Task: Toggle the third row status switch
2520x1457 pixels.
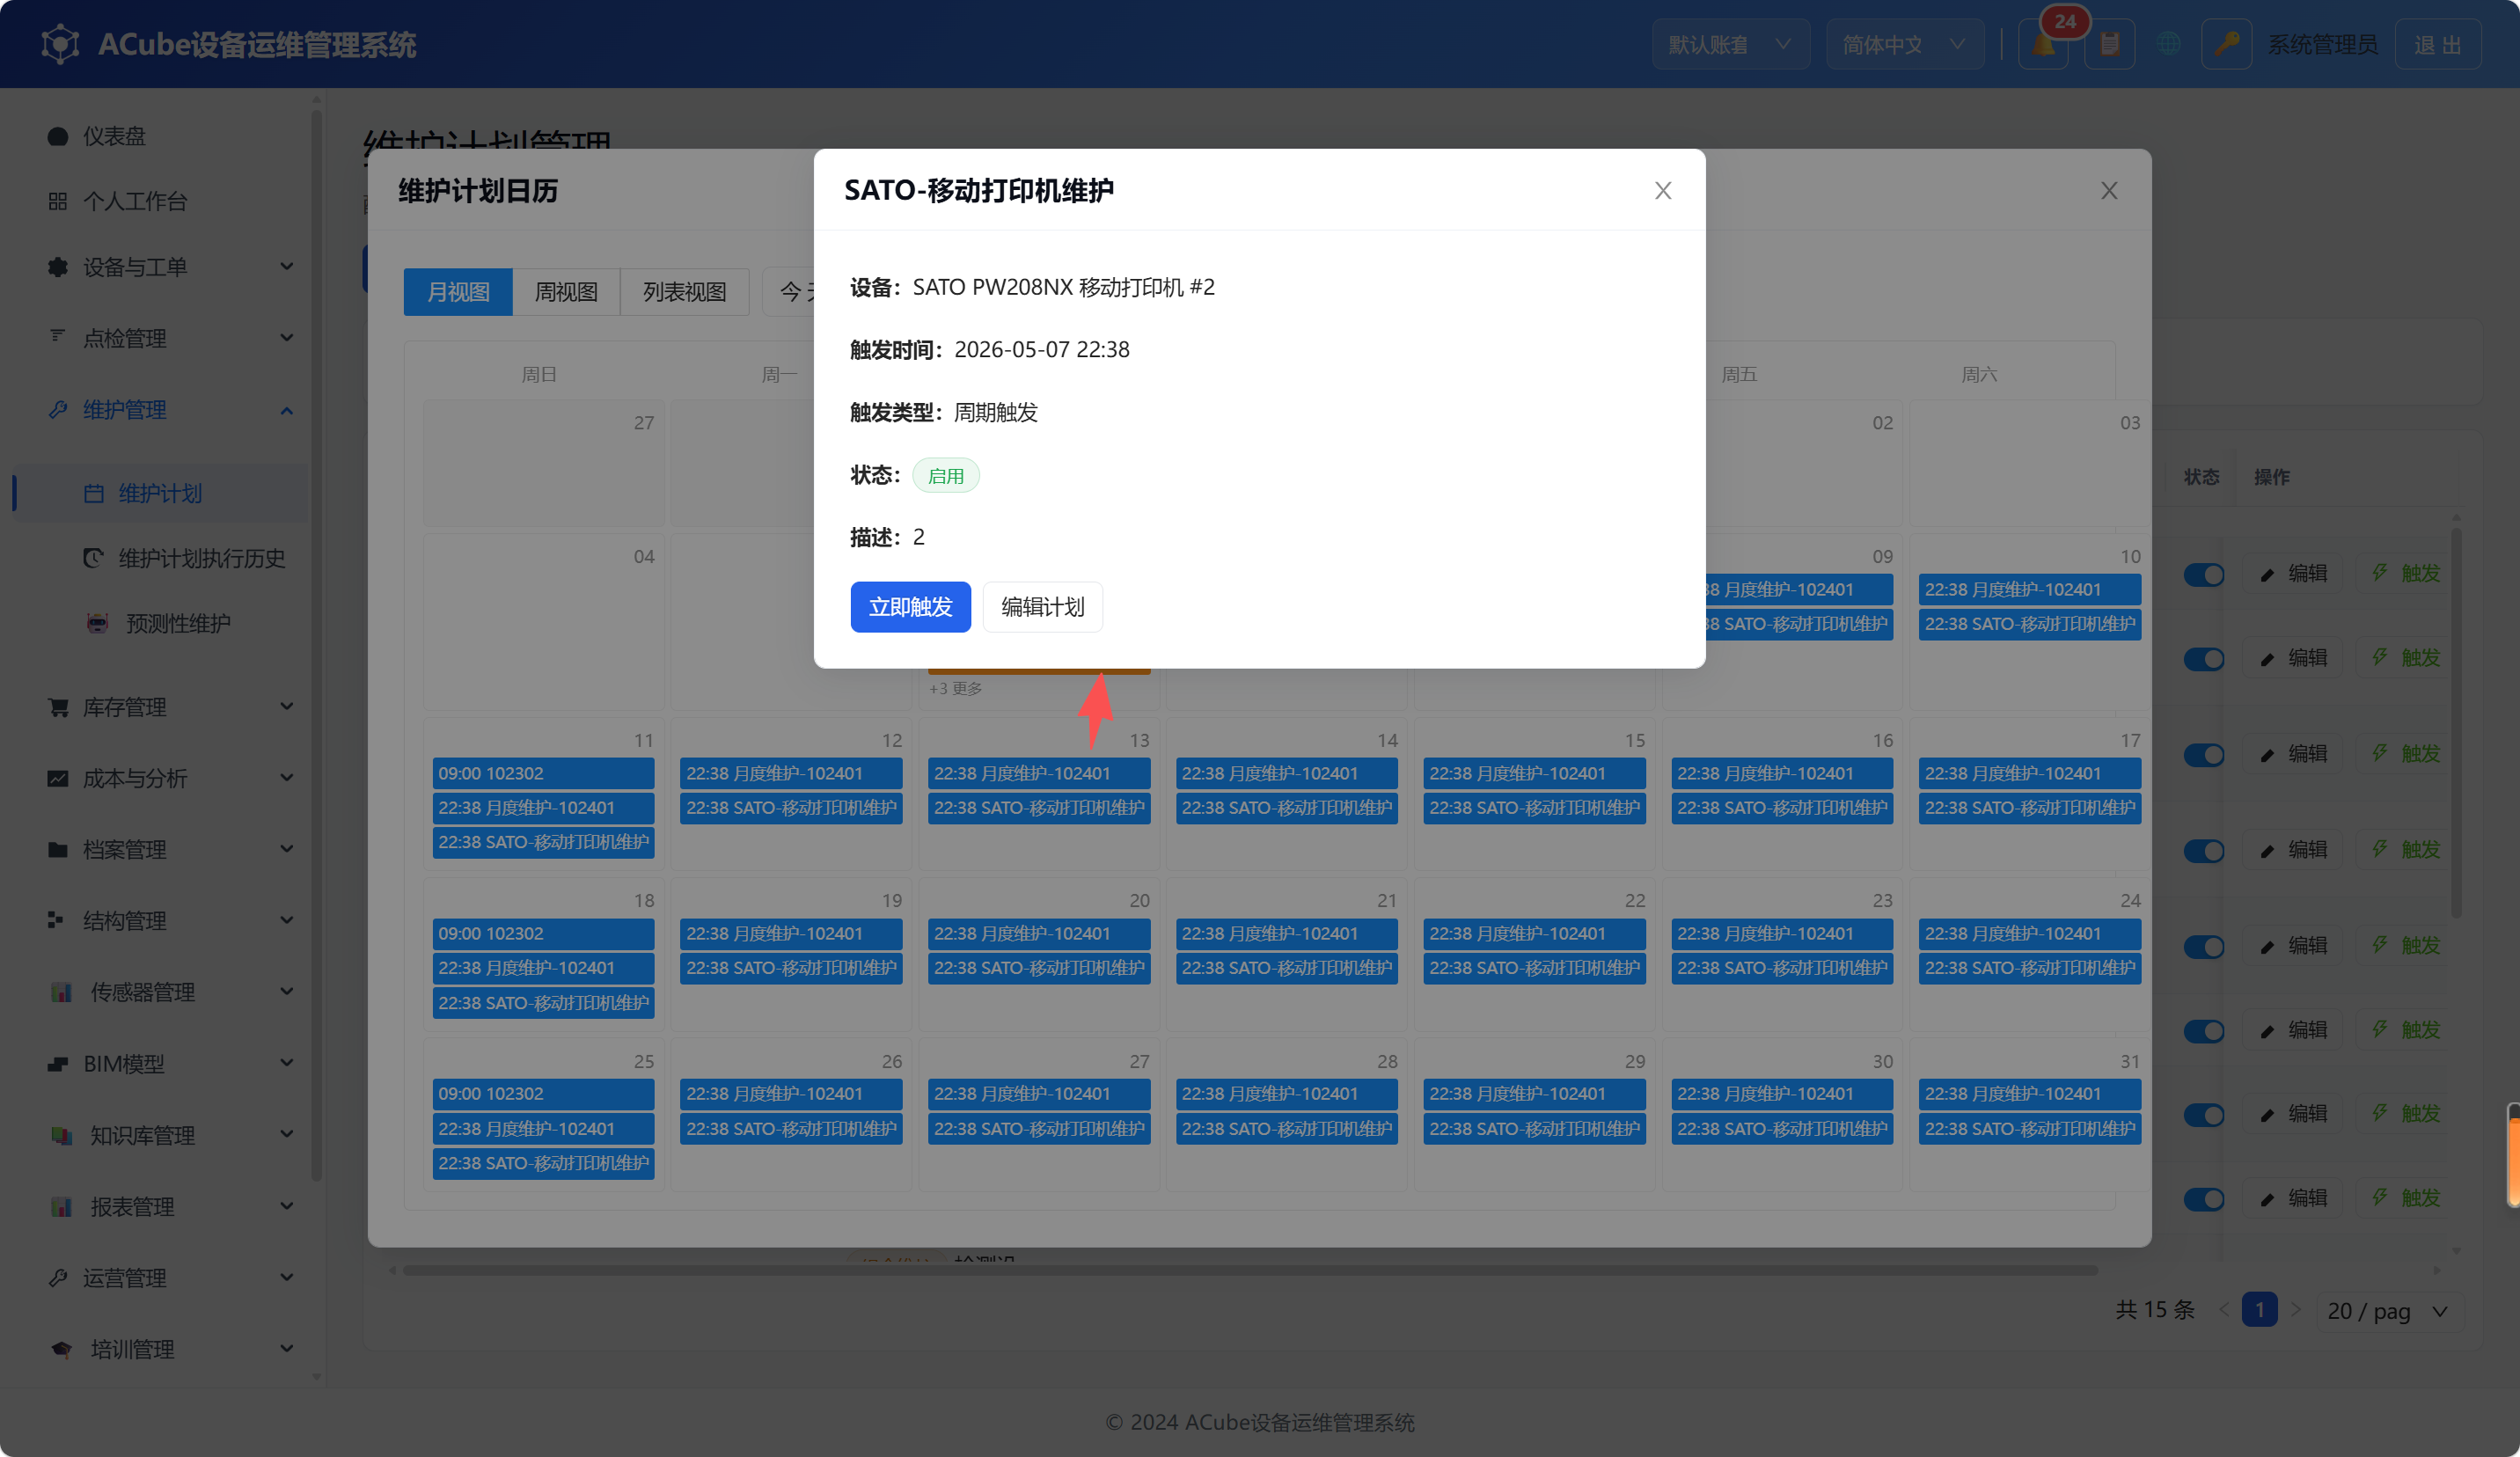Action: coord(2203,754)
